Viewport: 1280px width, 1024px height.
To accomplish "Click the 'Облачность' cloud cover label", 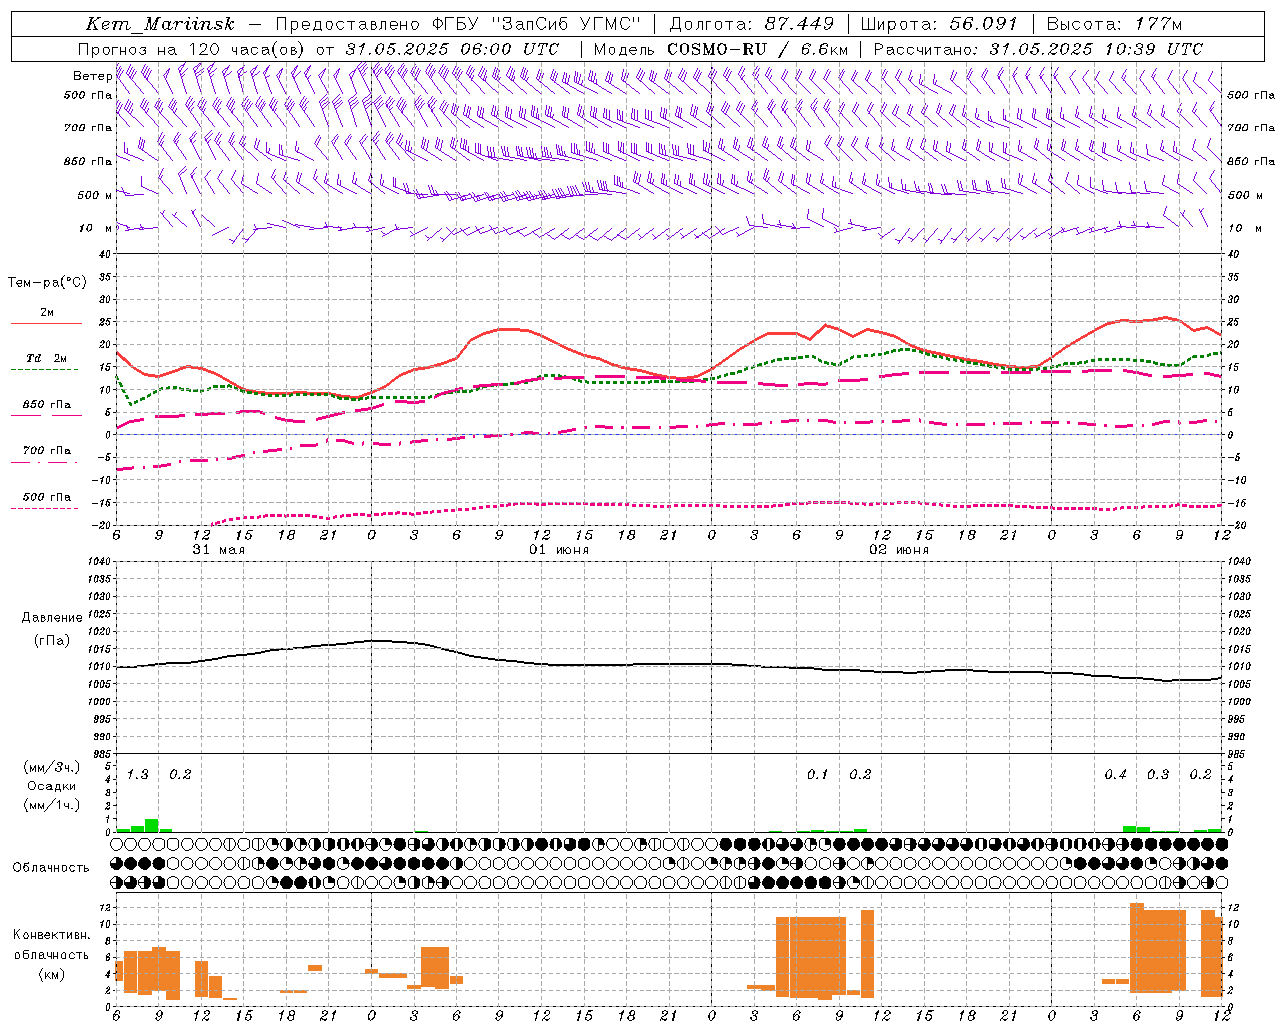I will pos(51,868).
